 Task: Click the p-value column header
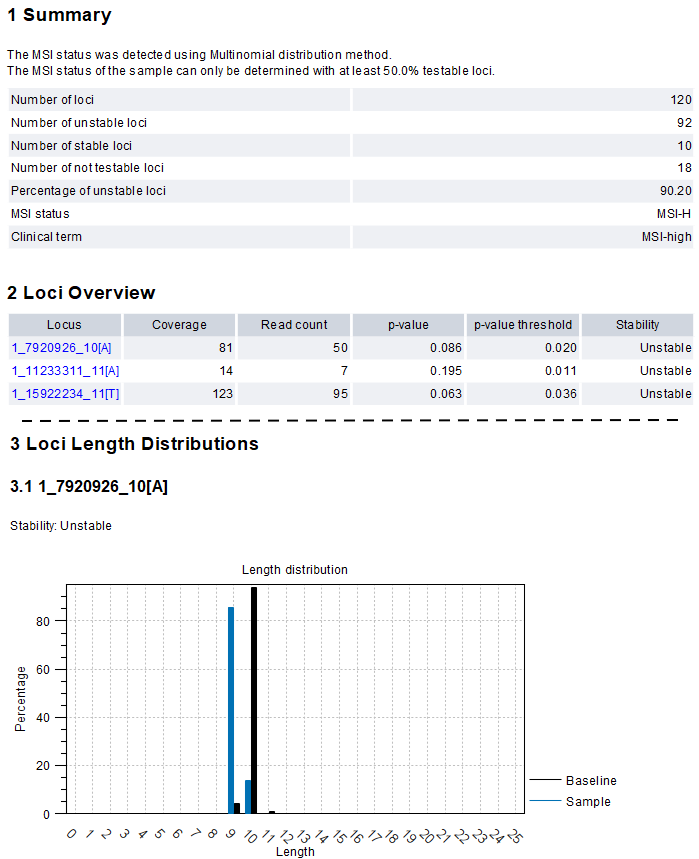tap(408, 325)
